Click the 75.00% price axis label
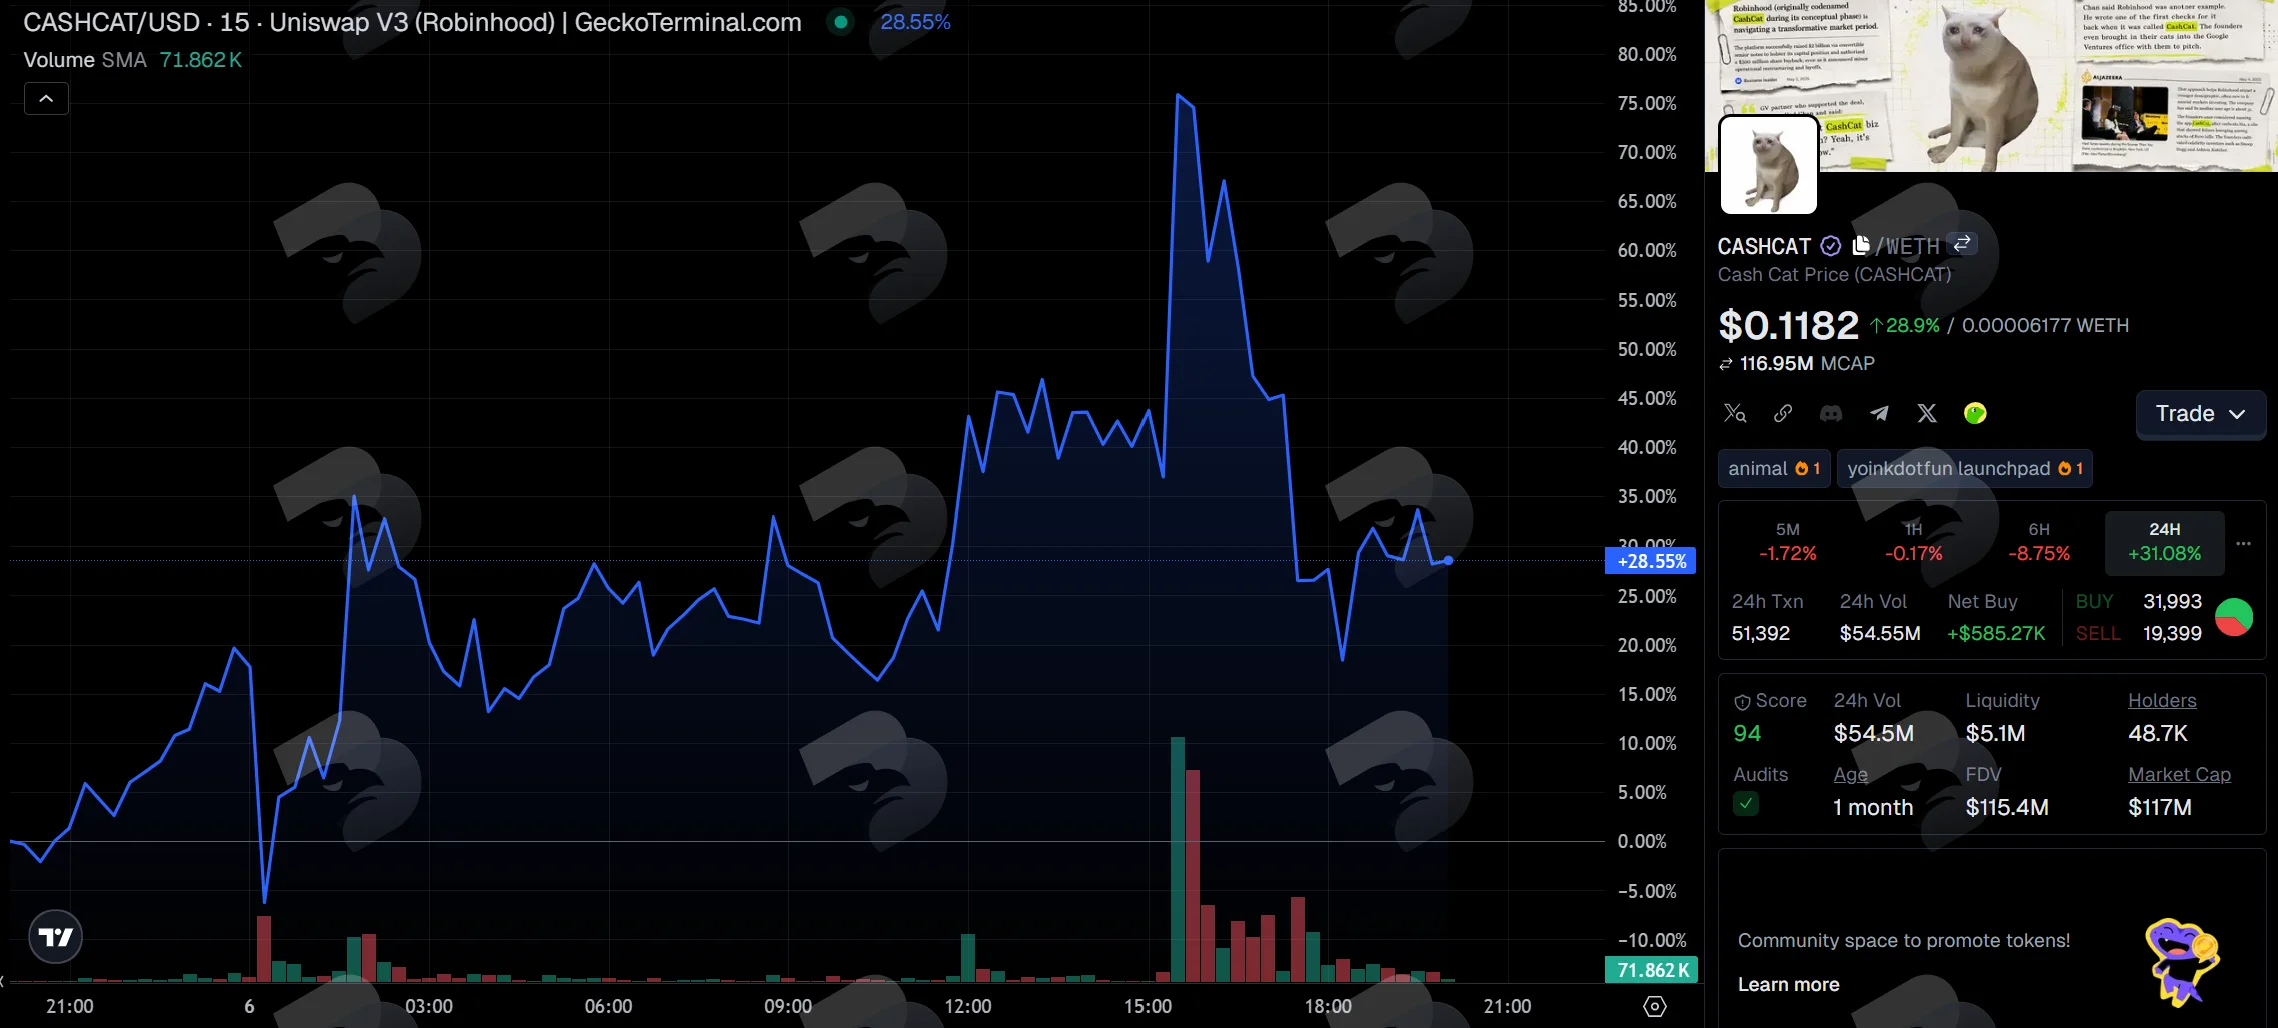This screenshot has width=2278, height=1028. pos(1647,103)
